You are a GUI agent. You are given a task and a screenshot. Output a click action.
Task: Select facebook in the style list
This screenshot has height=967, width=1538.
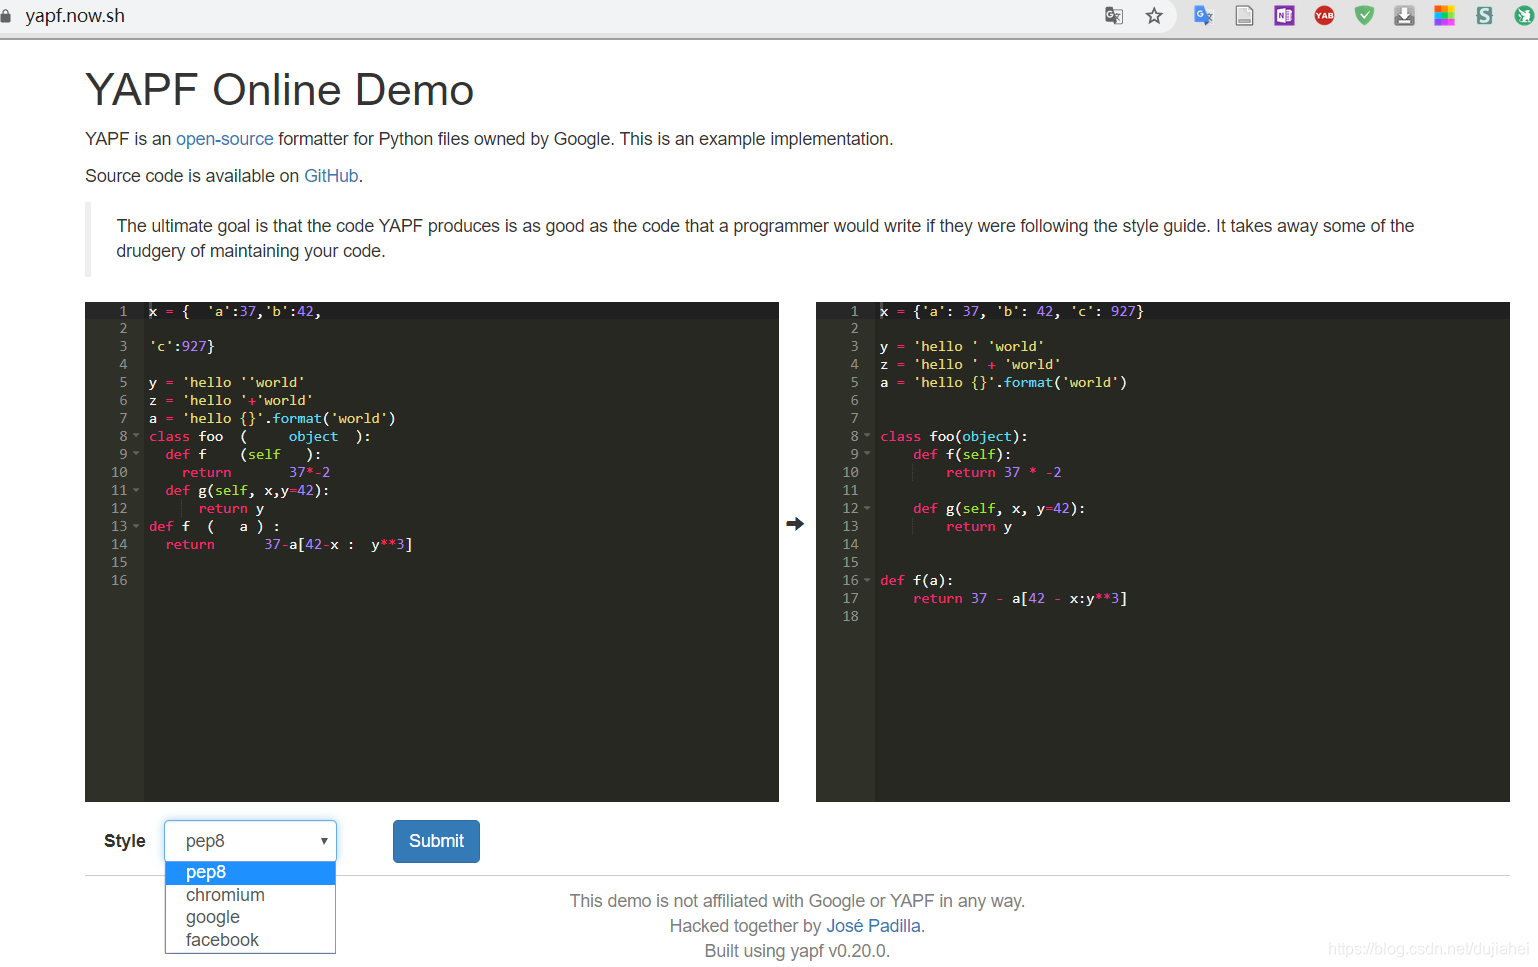(250, 940)
